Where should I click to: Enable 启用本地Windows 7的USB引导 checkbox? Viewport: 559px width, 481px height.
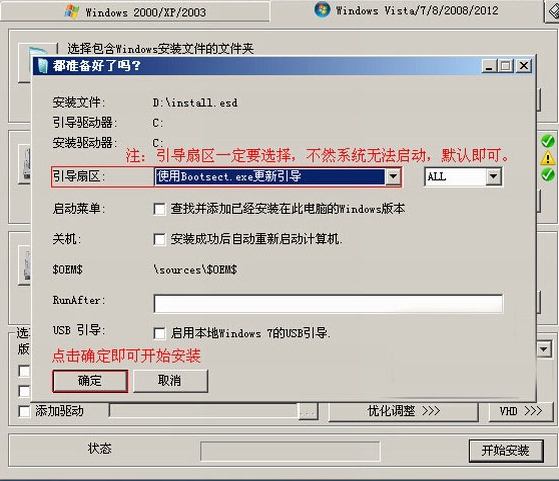tap(159, 333)
